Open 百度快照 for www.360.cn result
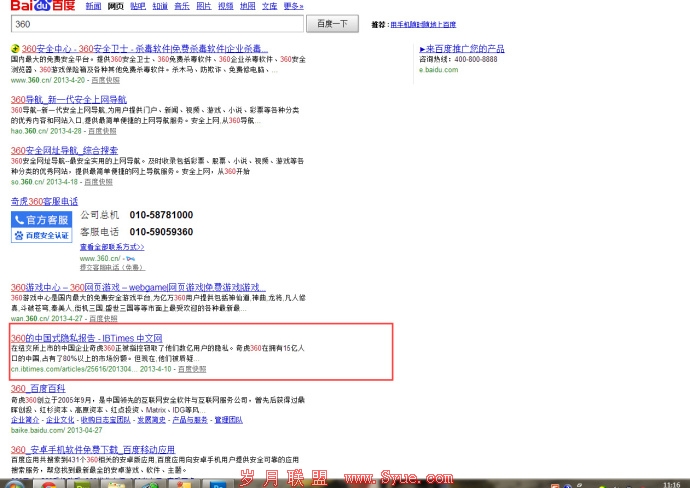690x488 pixels. (106, 80)
